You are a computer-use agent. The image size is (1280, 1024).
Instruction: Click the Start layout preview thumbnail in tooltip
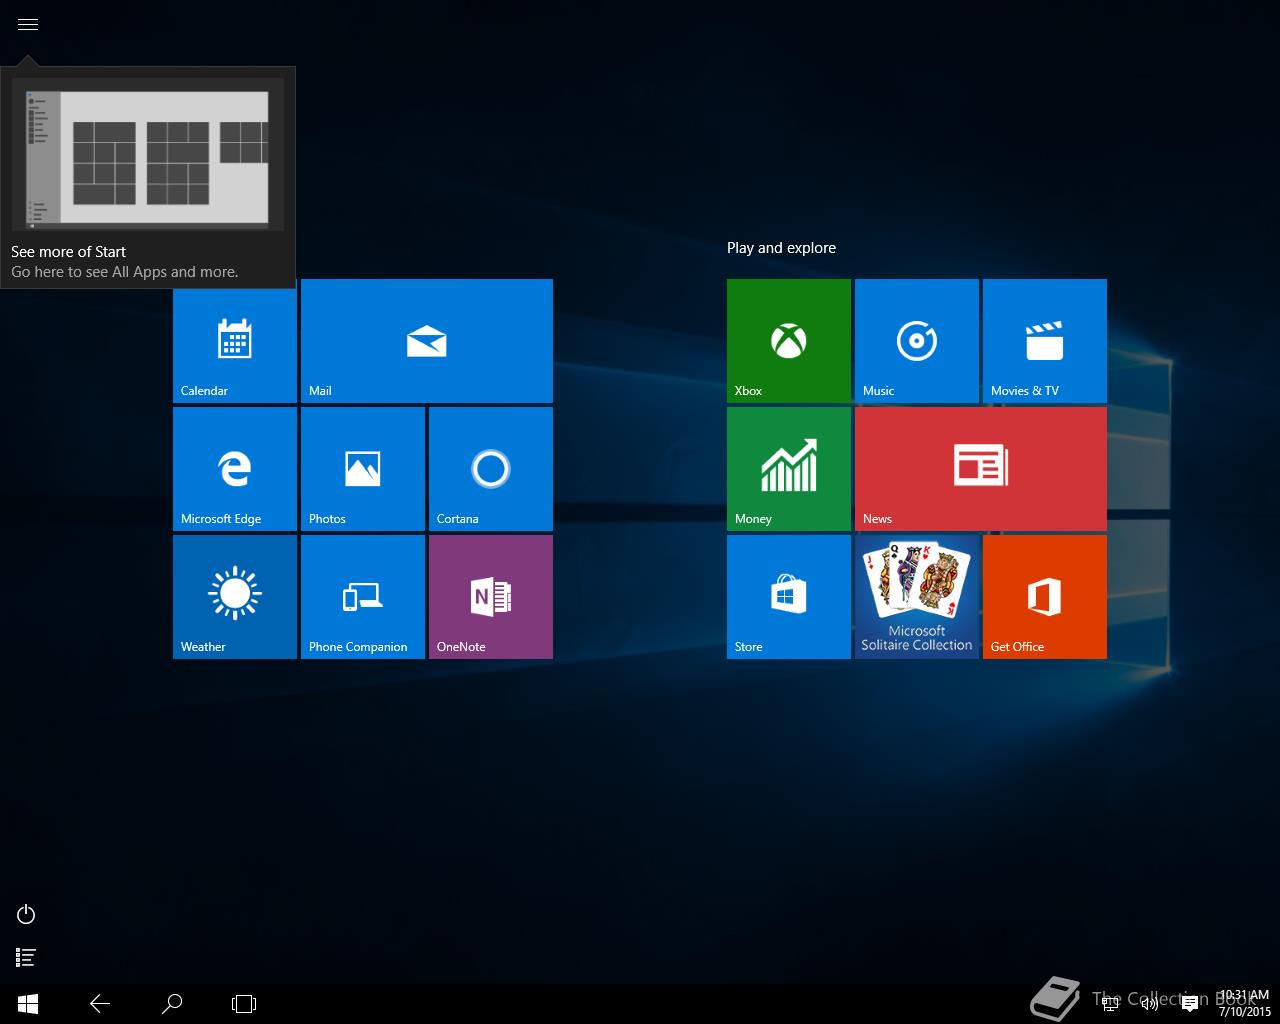pos(148,154)
